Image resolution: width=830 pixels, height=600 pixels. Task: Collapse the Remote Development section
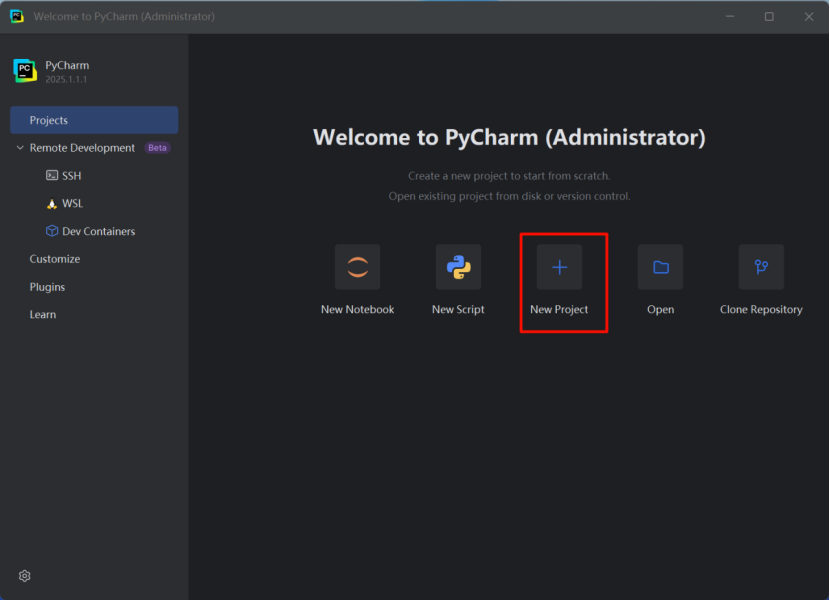pos(20,148)
